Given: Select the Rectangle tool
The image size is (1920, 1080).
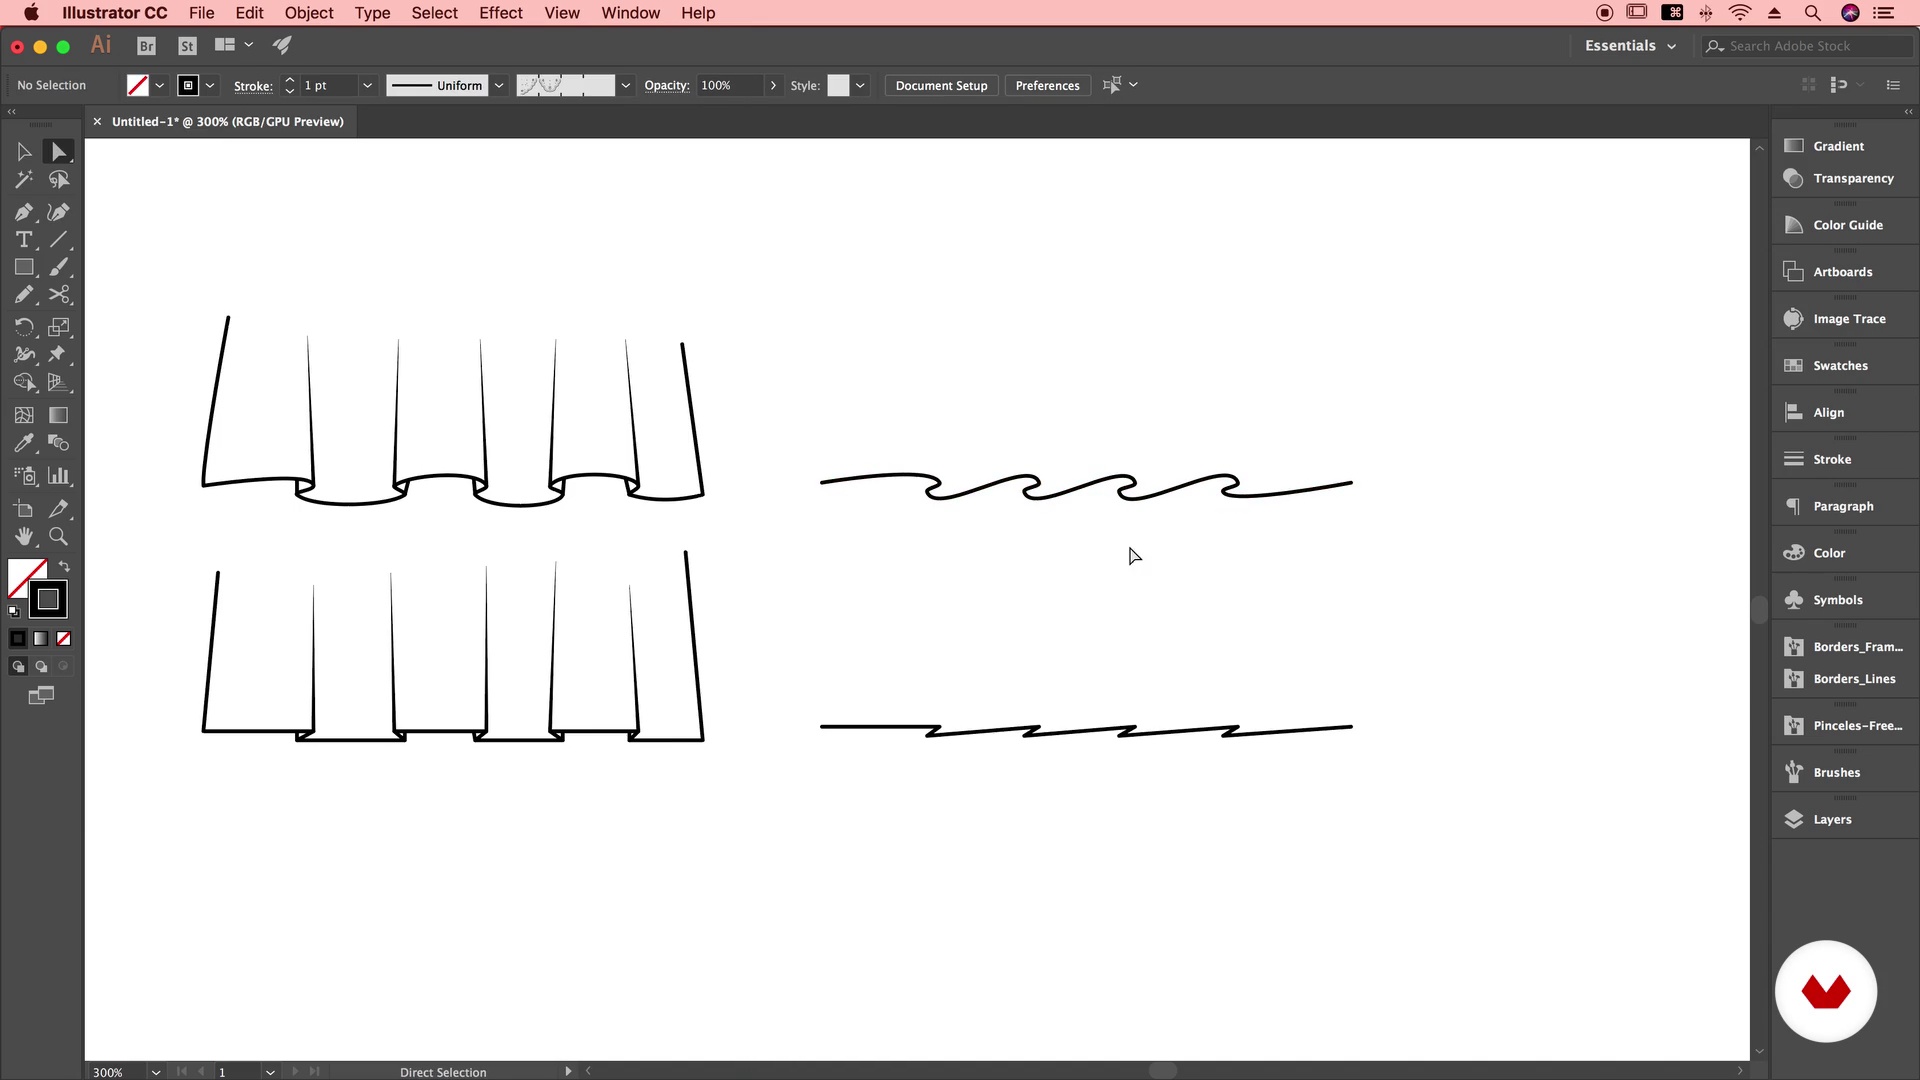Looking at the screenshot, I should 24,267.
